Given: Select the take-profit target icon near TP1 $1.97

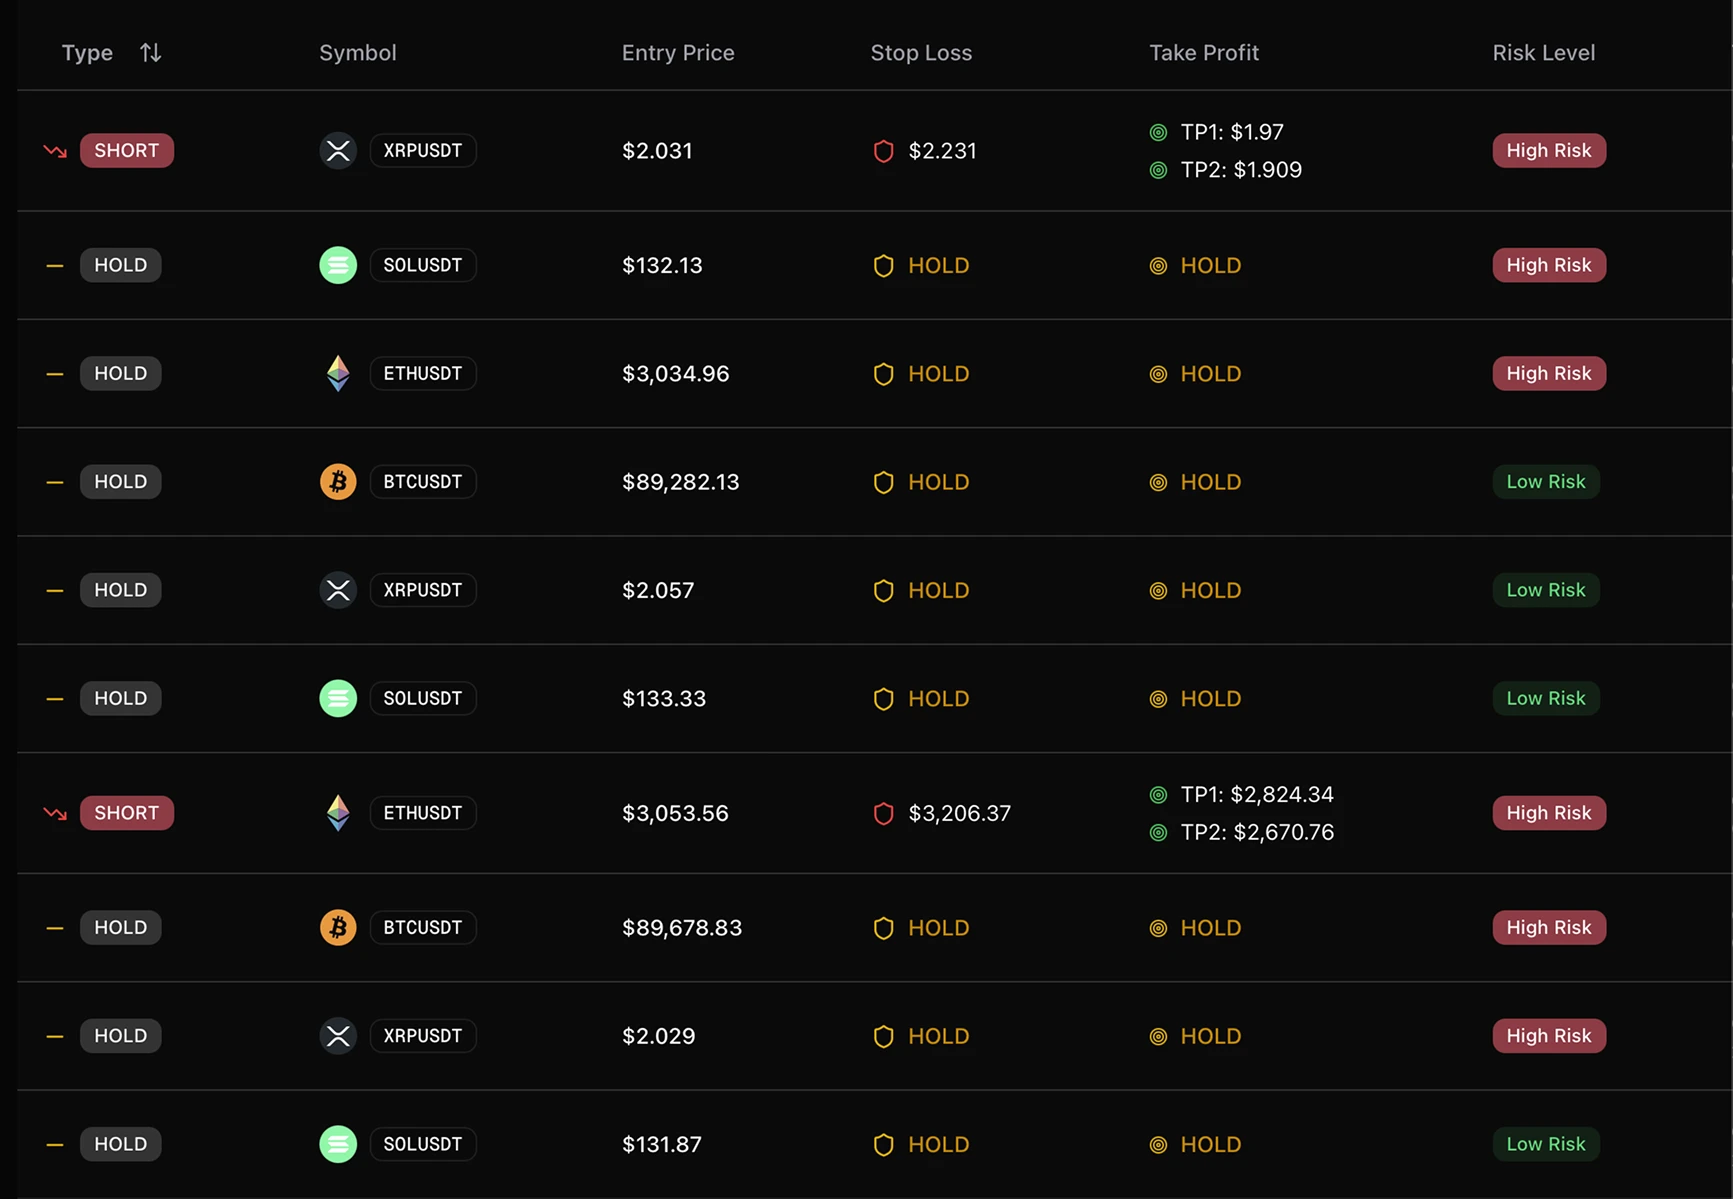Looking at the screenshot, I should (1159, 131).
